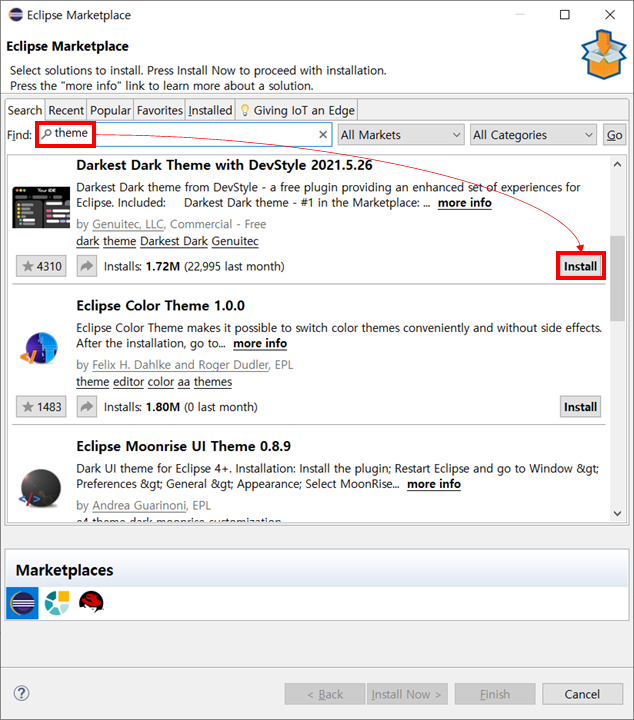Share the Darkest Dark Theme solution
Viewport: 634px width, 720px height.
pos(87,266)
